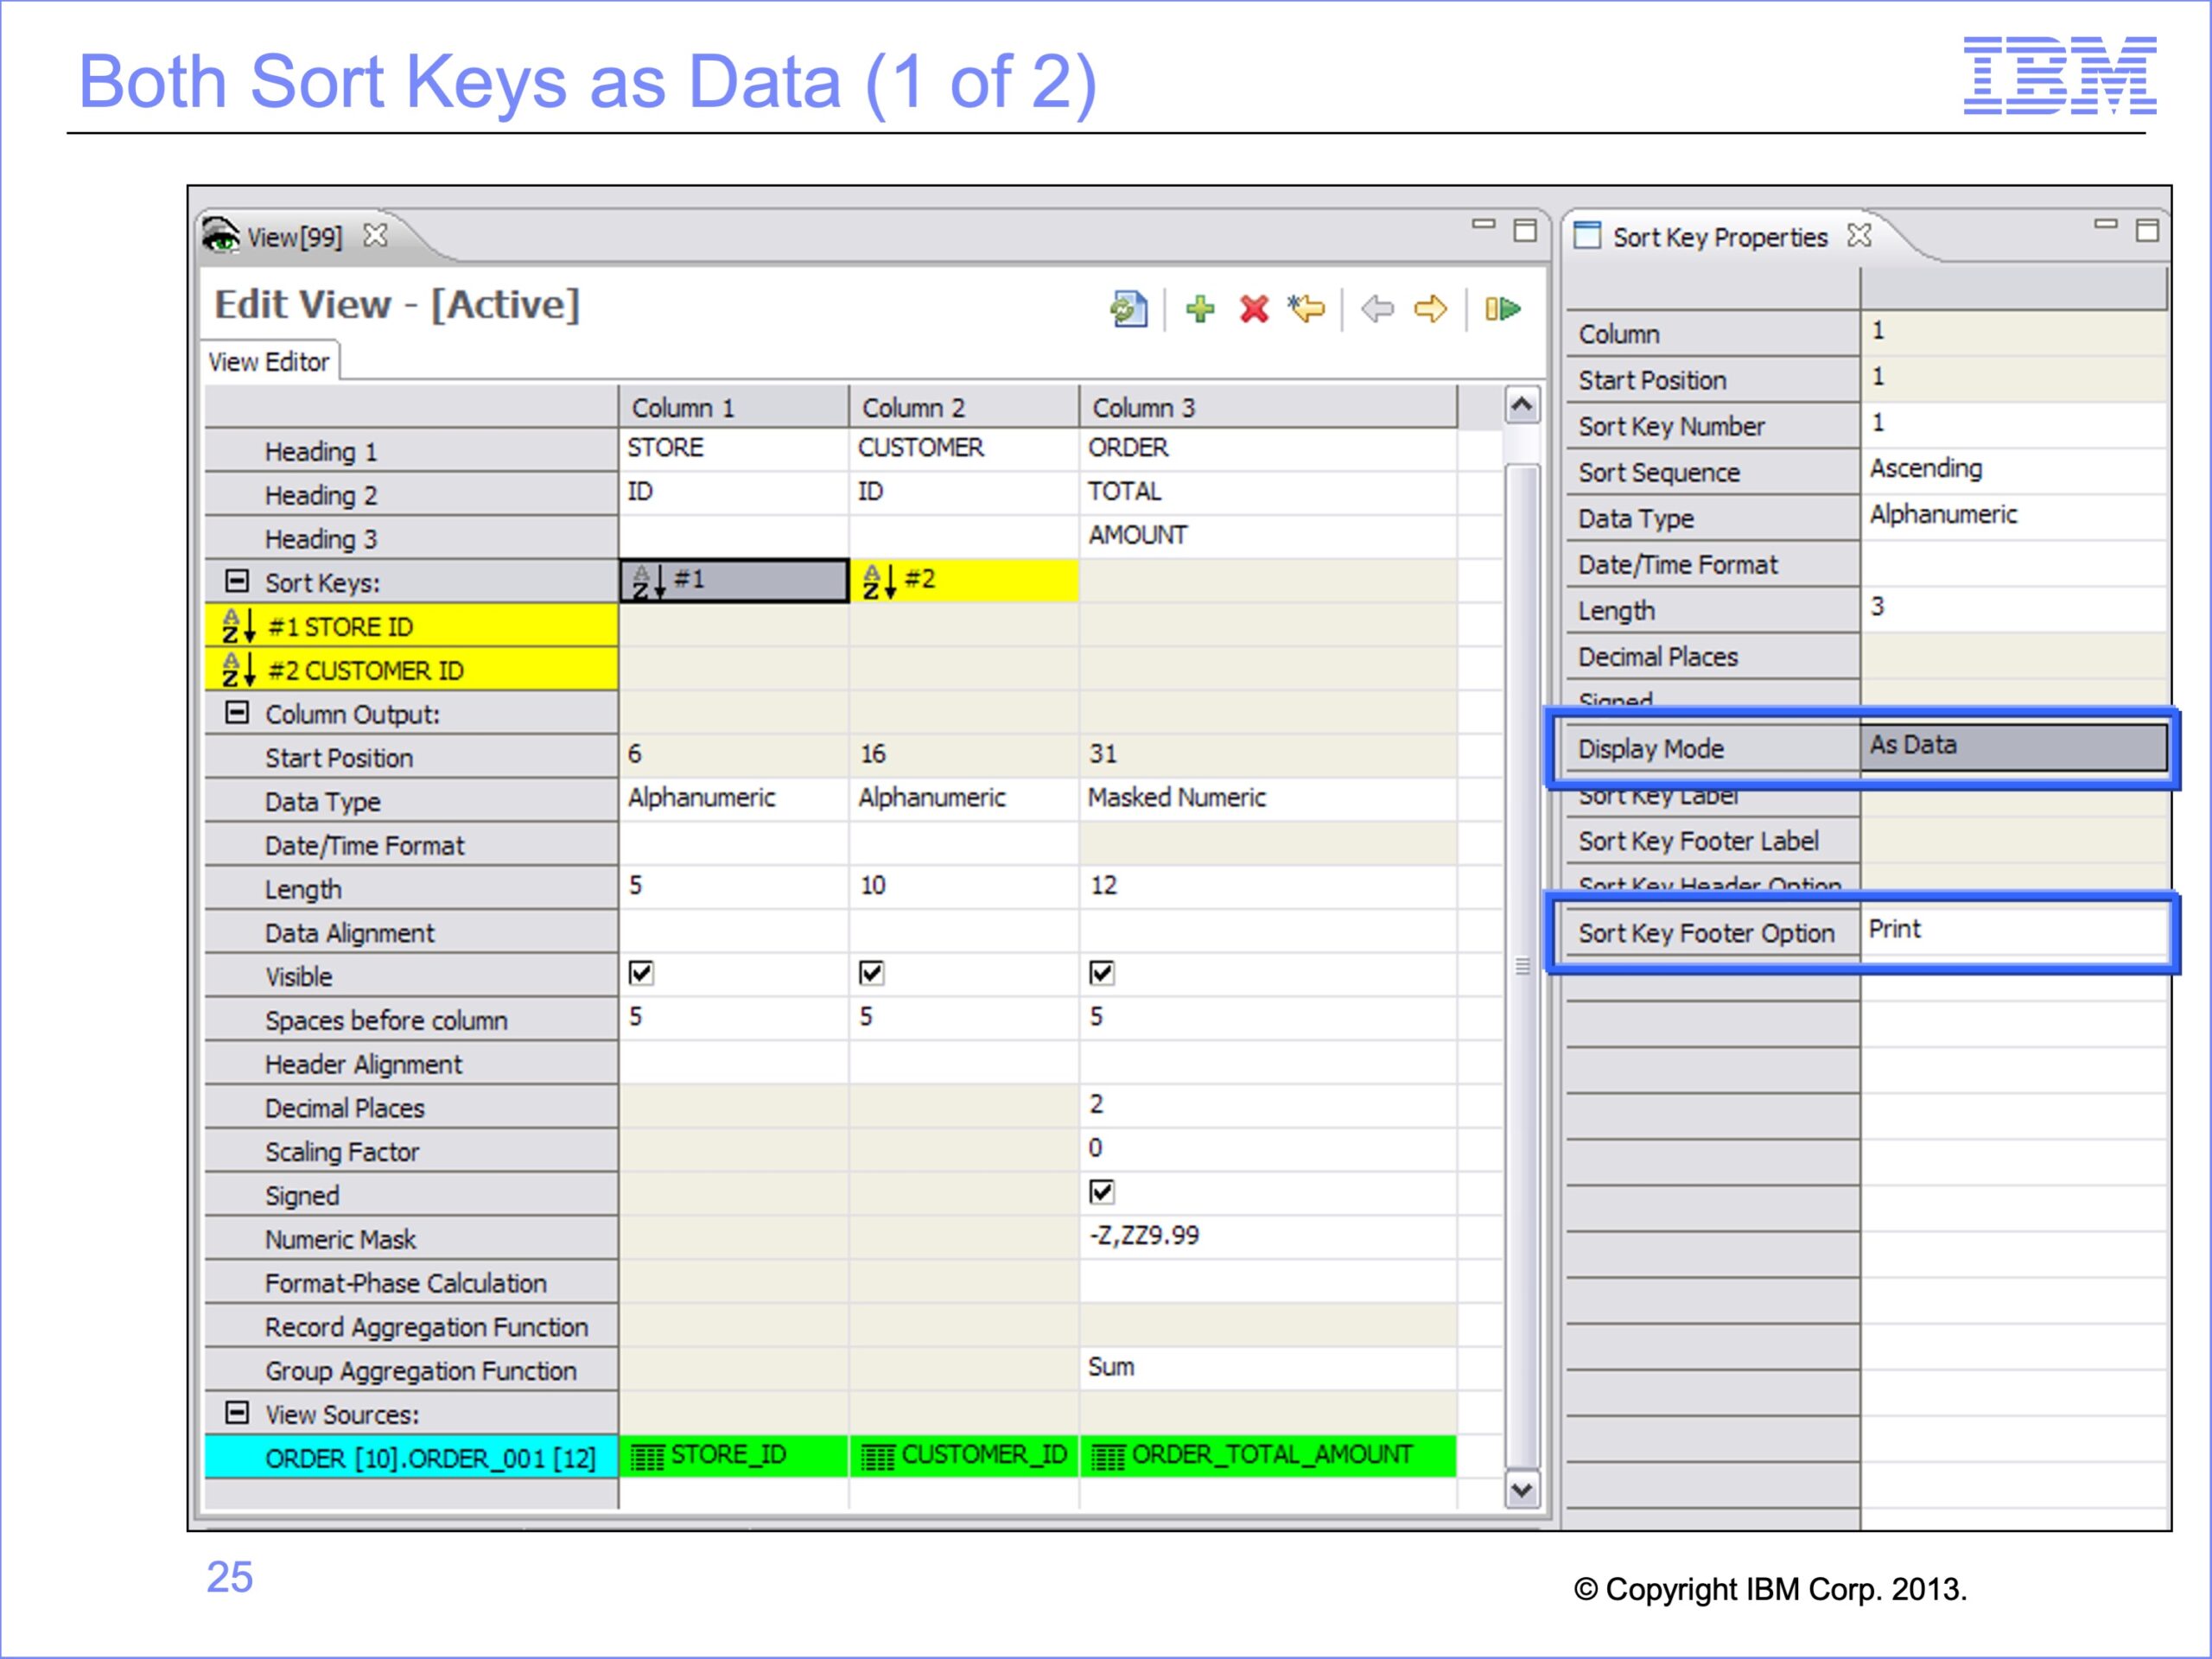Click the ORDER [10].ORDER_001 [12] source row
Viewport: 2212px width, 1659px height.
click(x=411, y=1457)
